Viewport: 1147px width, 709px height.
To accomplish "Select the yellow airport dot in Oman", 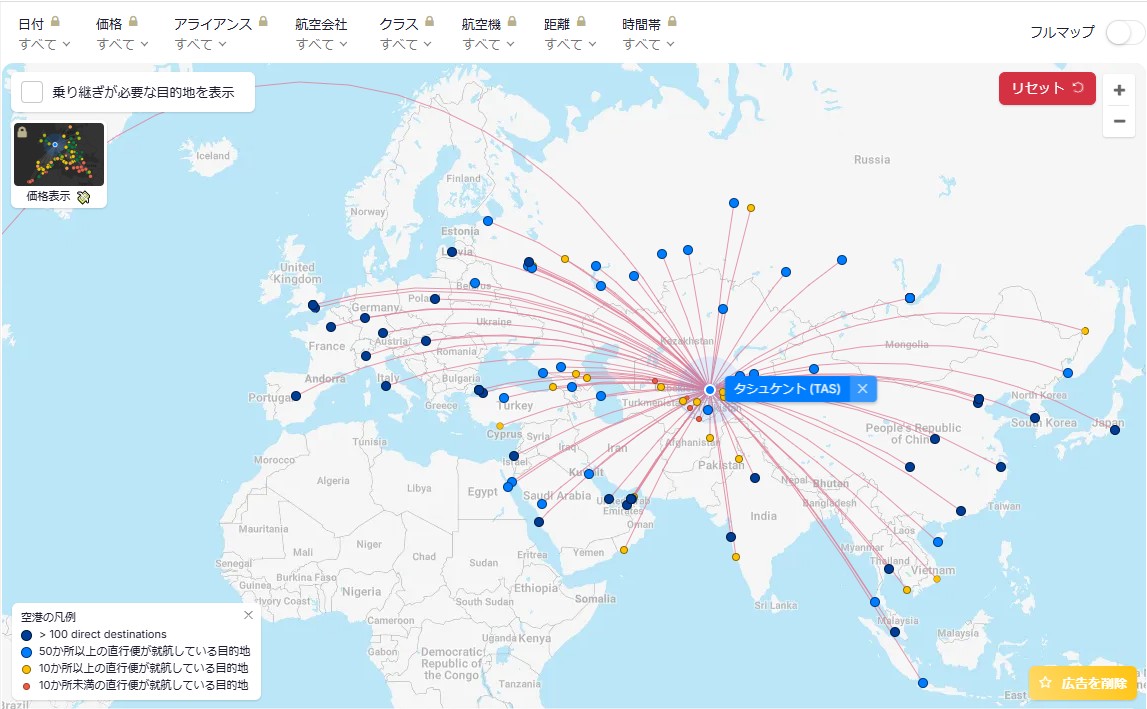I will pyautogui.click(x=624, y=549).
